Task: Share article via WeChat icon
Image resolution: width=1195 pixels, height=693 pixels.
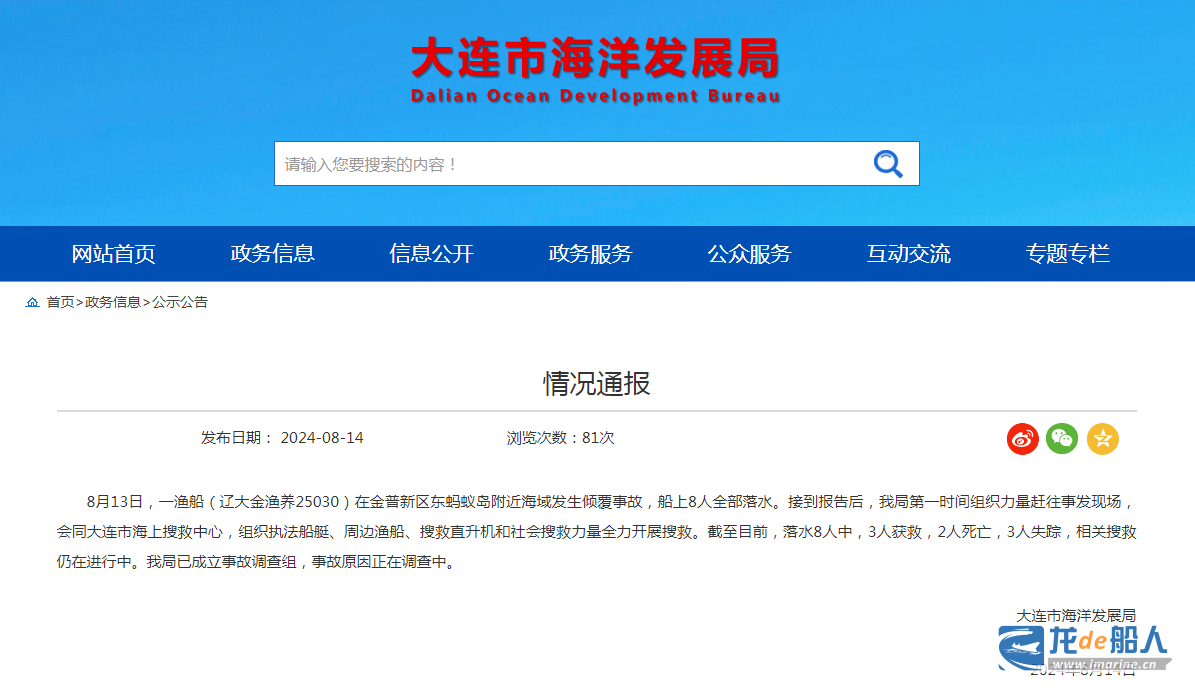Action: pos(1062,439)
